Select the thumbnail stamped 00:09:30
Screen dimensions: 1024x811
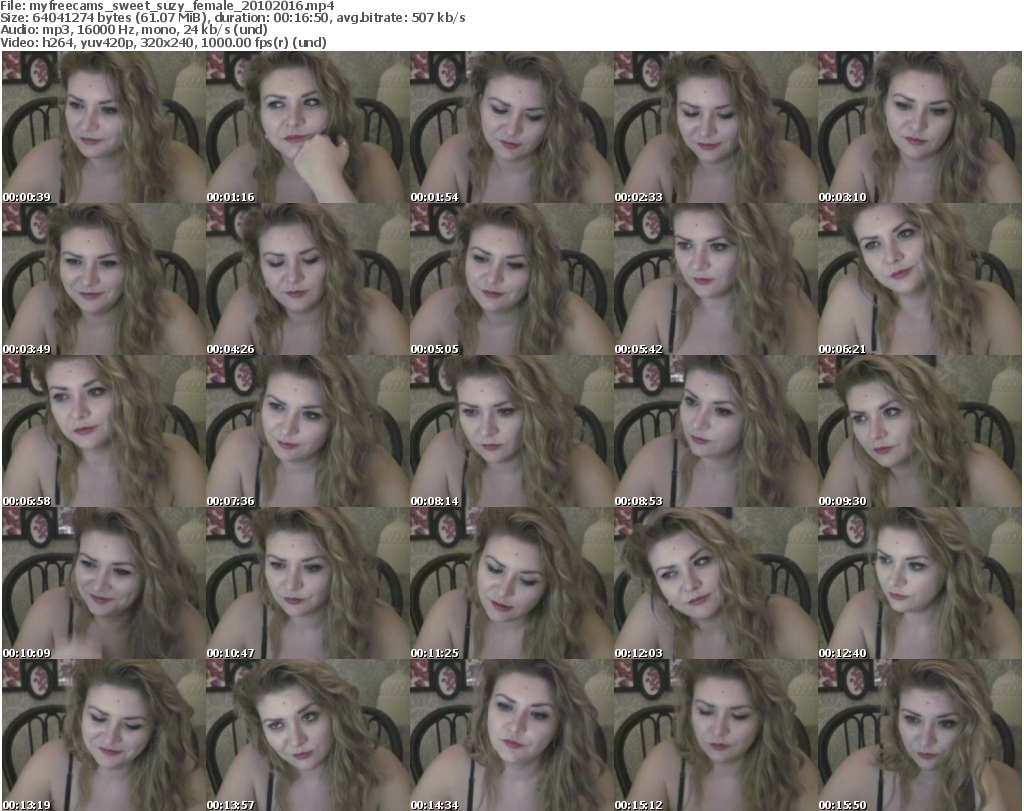[920, 432]
